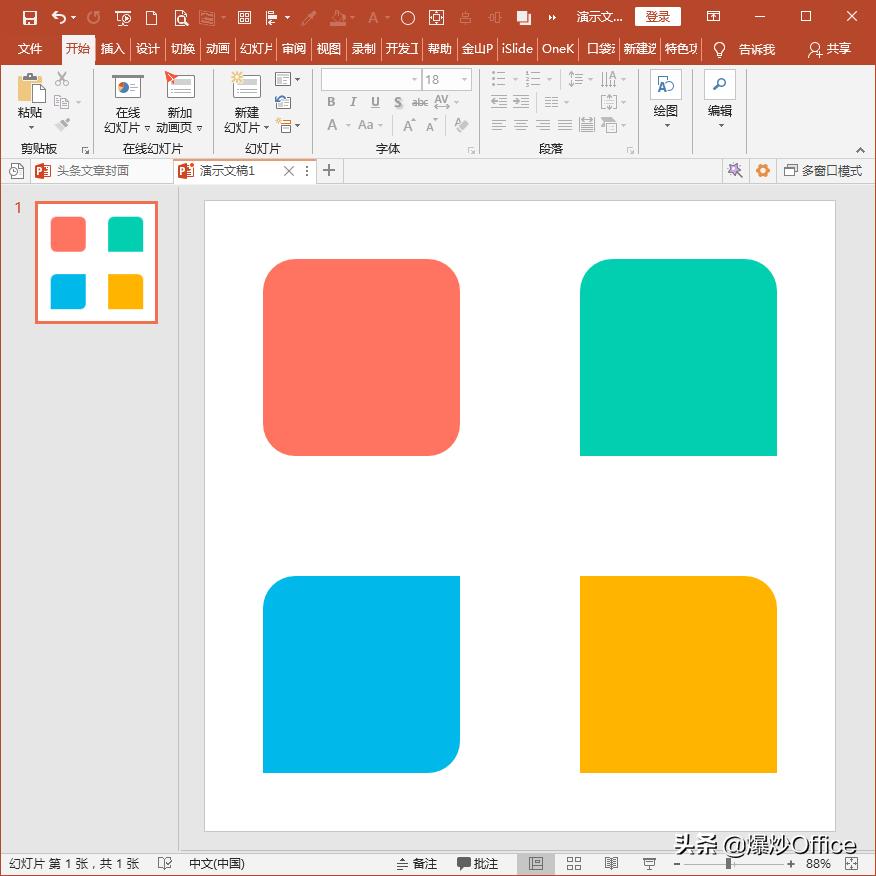
Task: Expand the font size dropdown
Action: [464, 80]
